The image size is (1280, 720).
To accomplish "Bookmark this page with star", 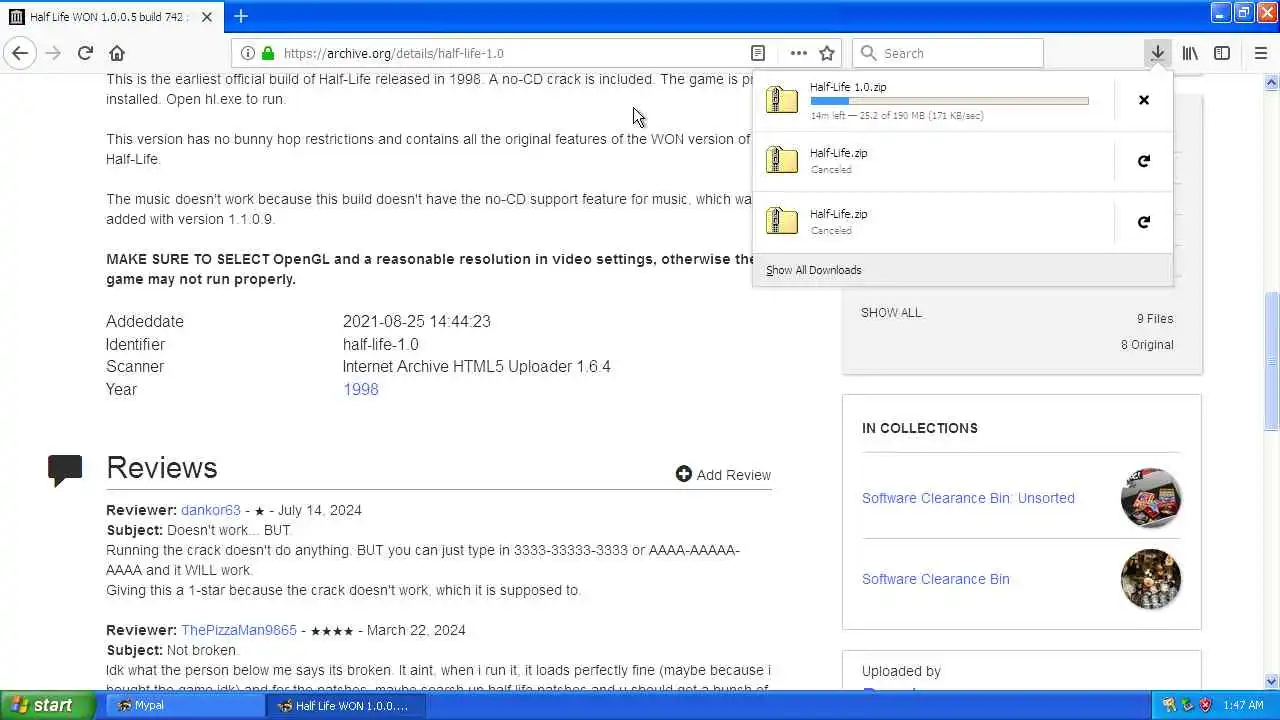I will click(x=827, y=53).
